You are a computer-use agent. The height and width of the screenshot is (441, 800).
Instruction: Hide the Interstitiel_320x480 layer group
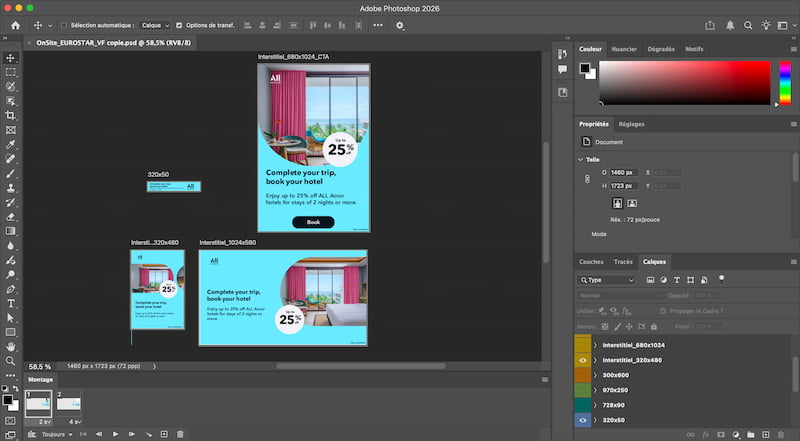583,360
